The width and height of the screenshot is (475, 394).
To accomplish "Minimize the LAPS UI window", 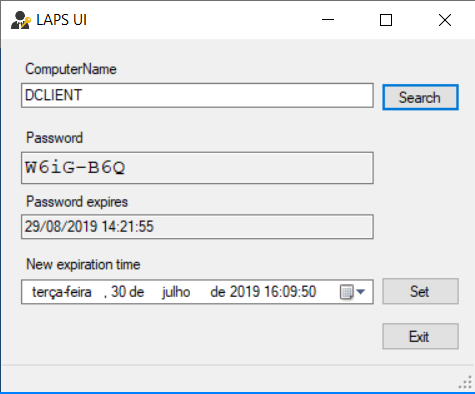I will (x=328, y=20).
